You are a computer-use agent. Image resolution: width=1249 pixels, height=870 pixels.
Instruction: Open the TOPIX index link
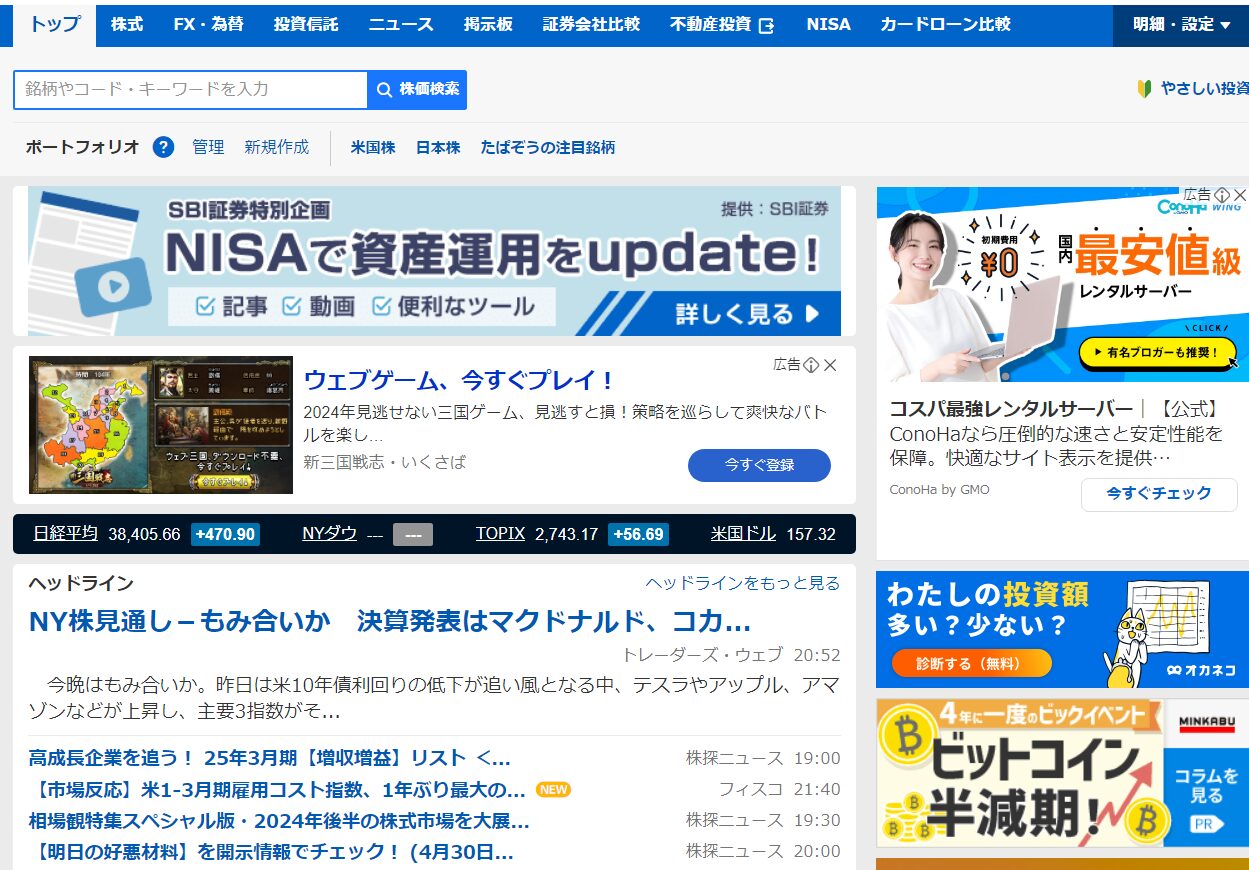coord(500,533)
